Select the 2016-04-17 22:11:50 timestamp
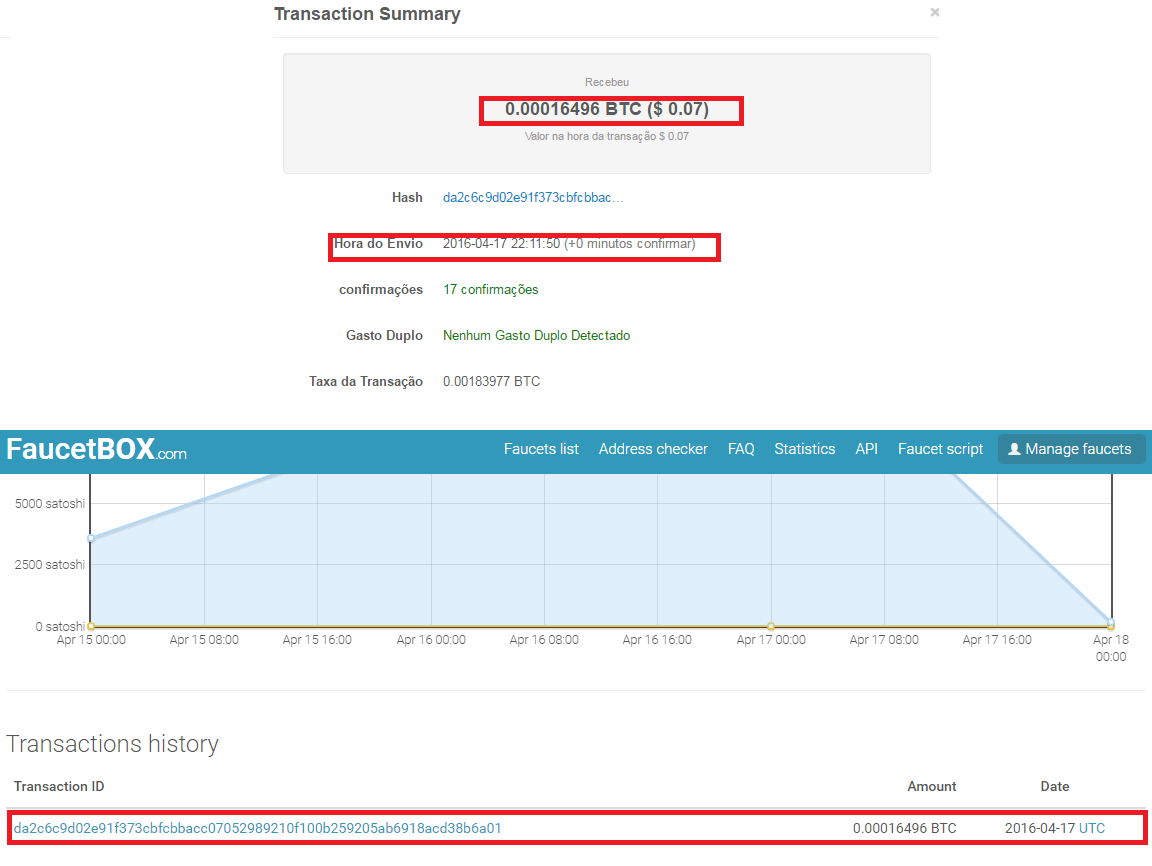 tap(501, 244)
